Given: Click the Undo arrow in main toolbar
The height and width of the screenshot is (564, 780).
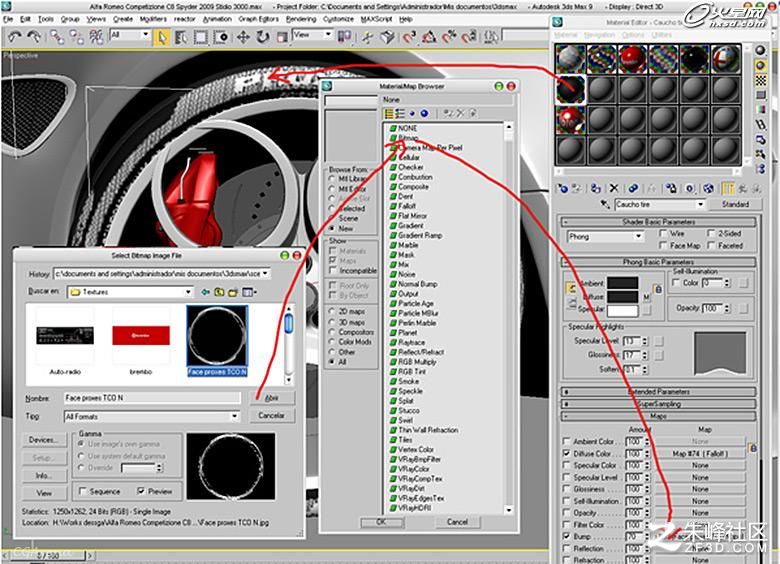Looking at the screenshot, I should point(15,36).
